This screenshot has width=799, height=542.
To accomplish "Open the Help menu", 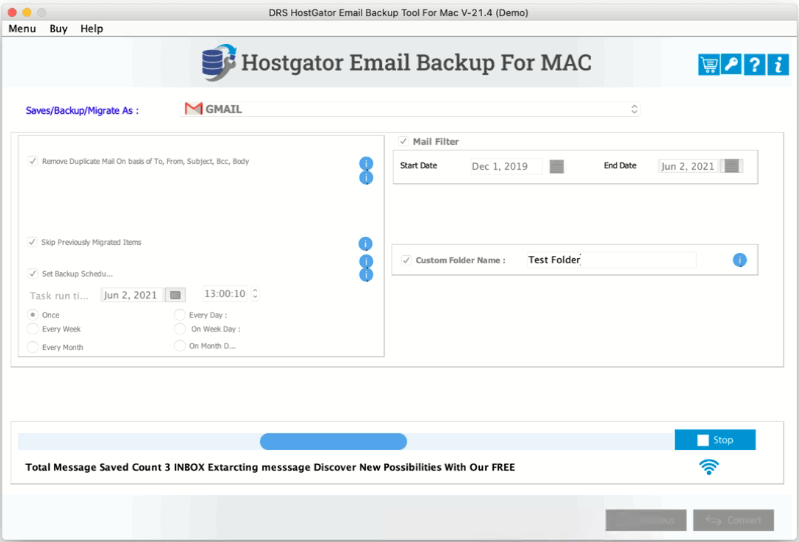I will [92, 29].
